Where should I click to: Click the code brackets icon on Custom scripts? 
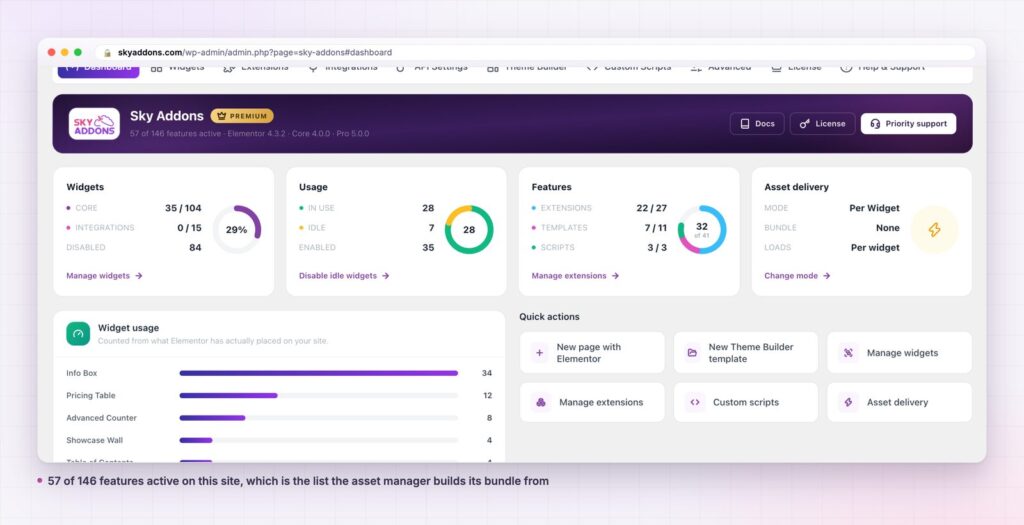click(x=695, y=402)
